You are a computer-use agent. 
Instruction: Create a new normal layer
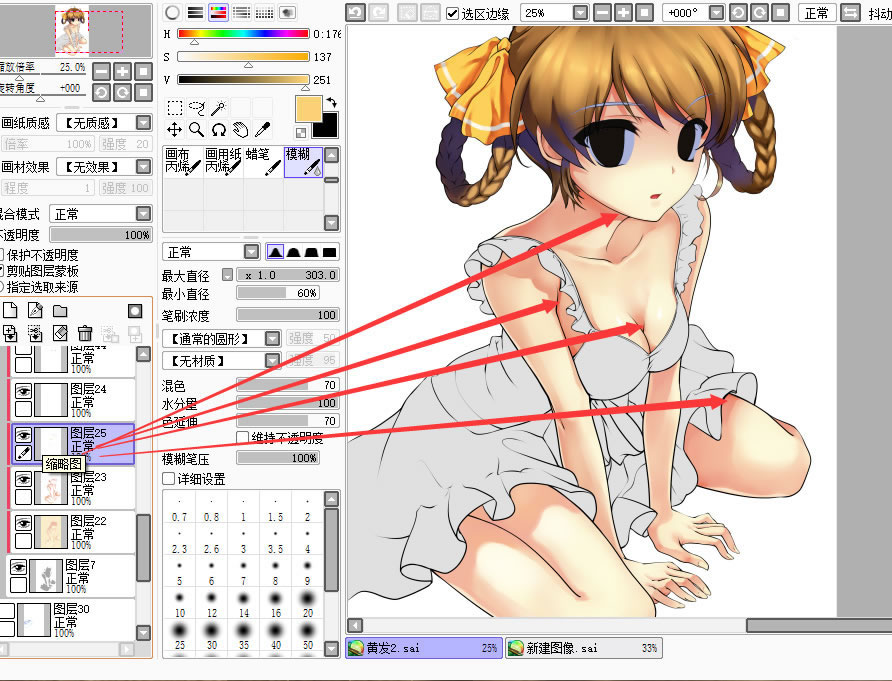[10, 311]
